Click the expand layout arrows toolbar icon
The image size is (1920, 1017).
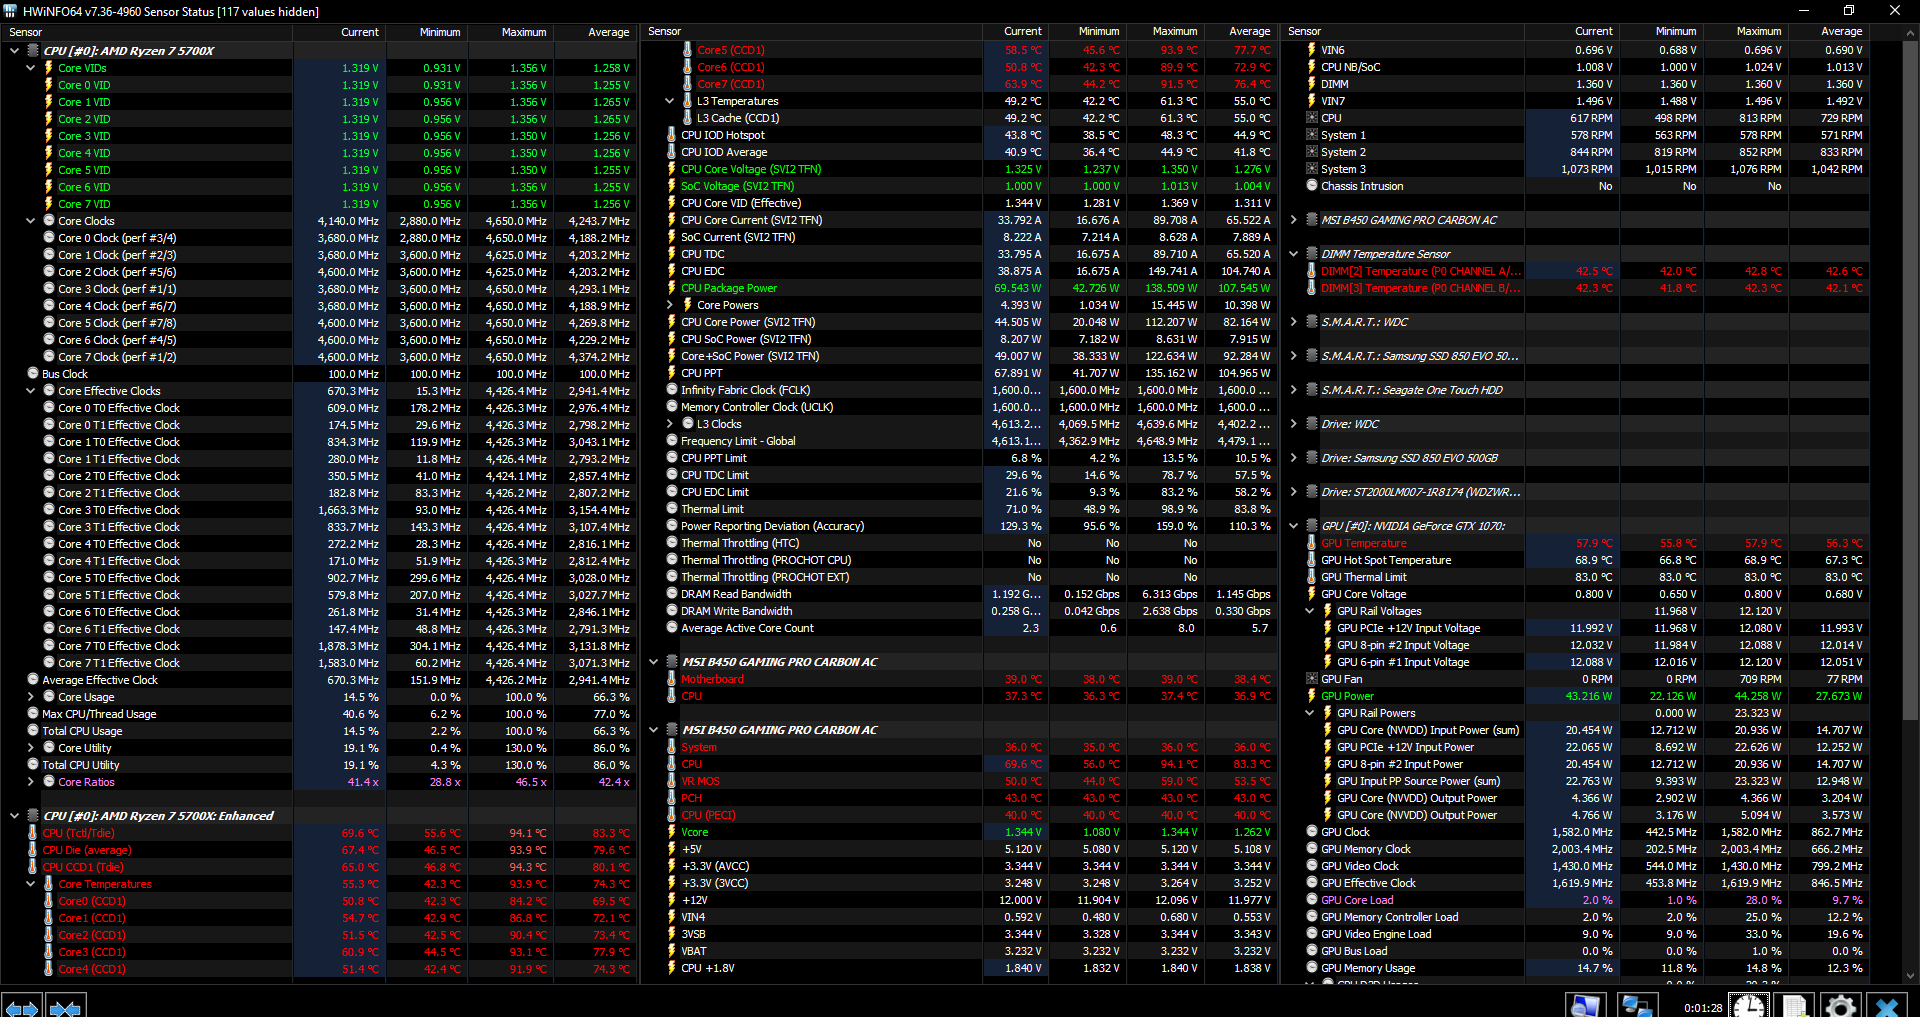click(x=21, y=1006)
